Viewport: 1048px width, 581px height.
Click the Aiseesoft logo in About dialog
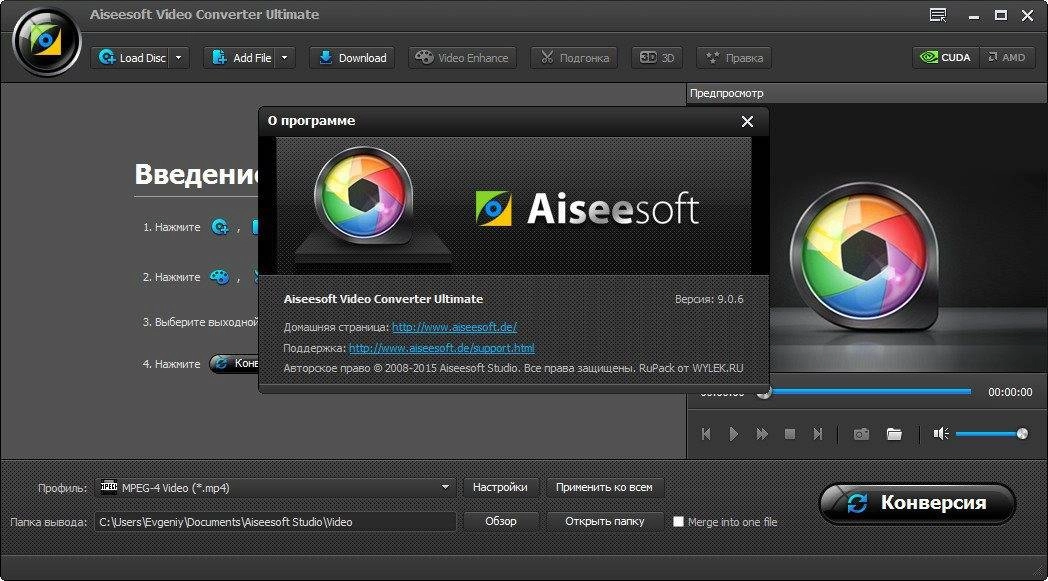(x=587, y=209)
